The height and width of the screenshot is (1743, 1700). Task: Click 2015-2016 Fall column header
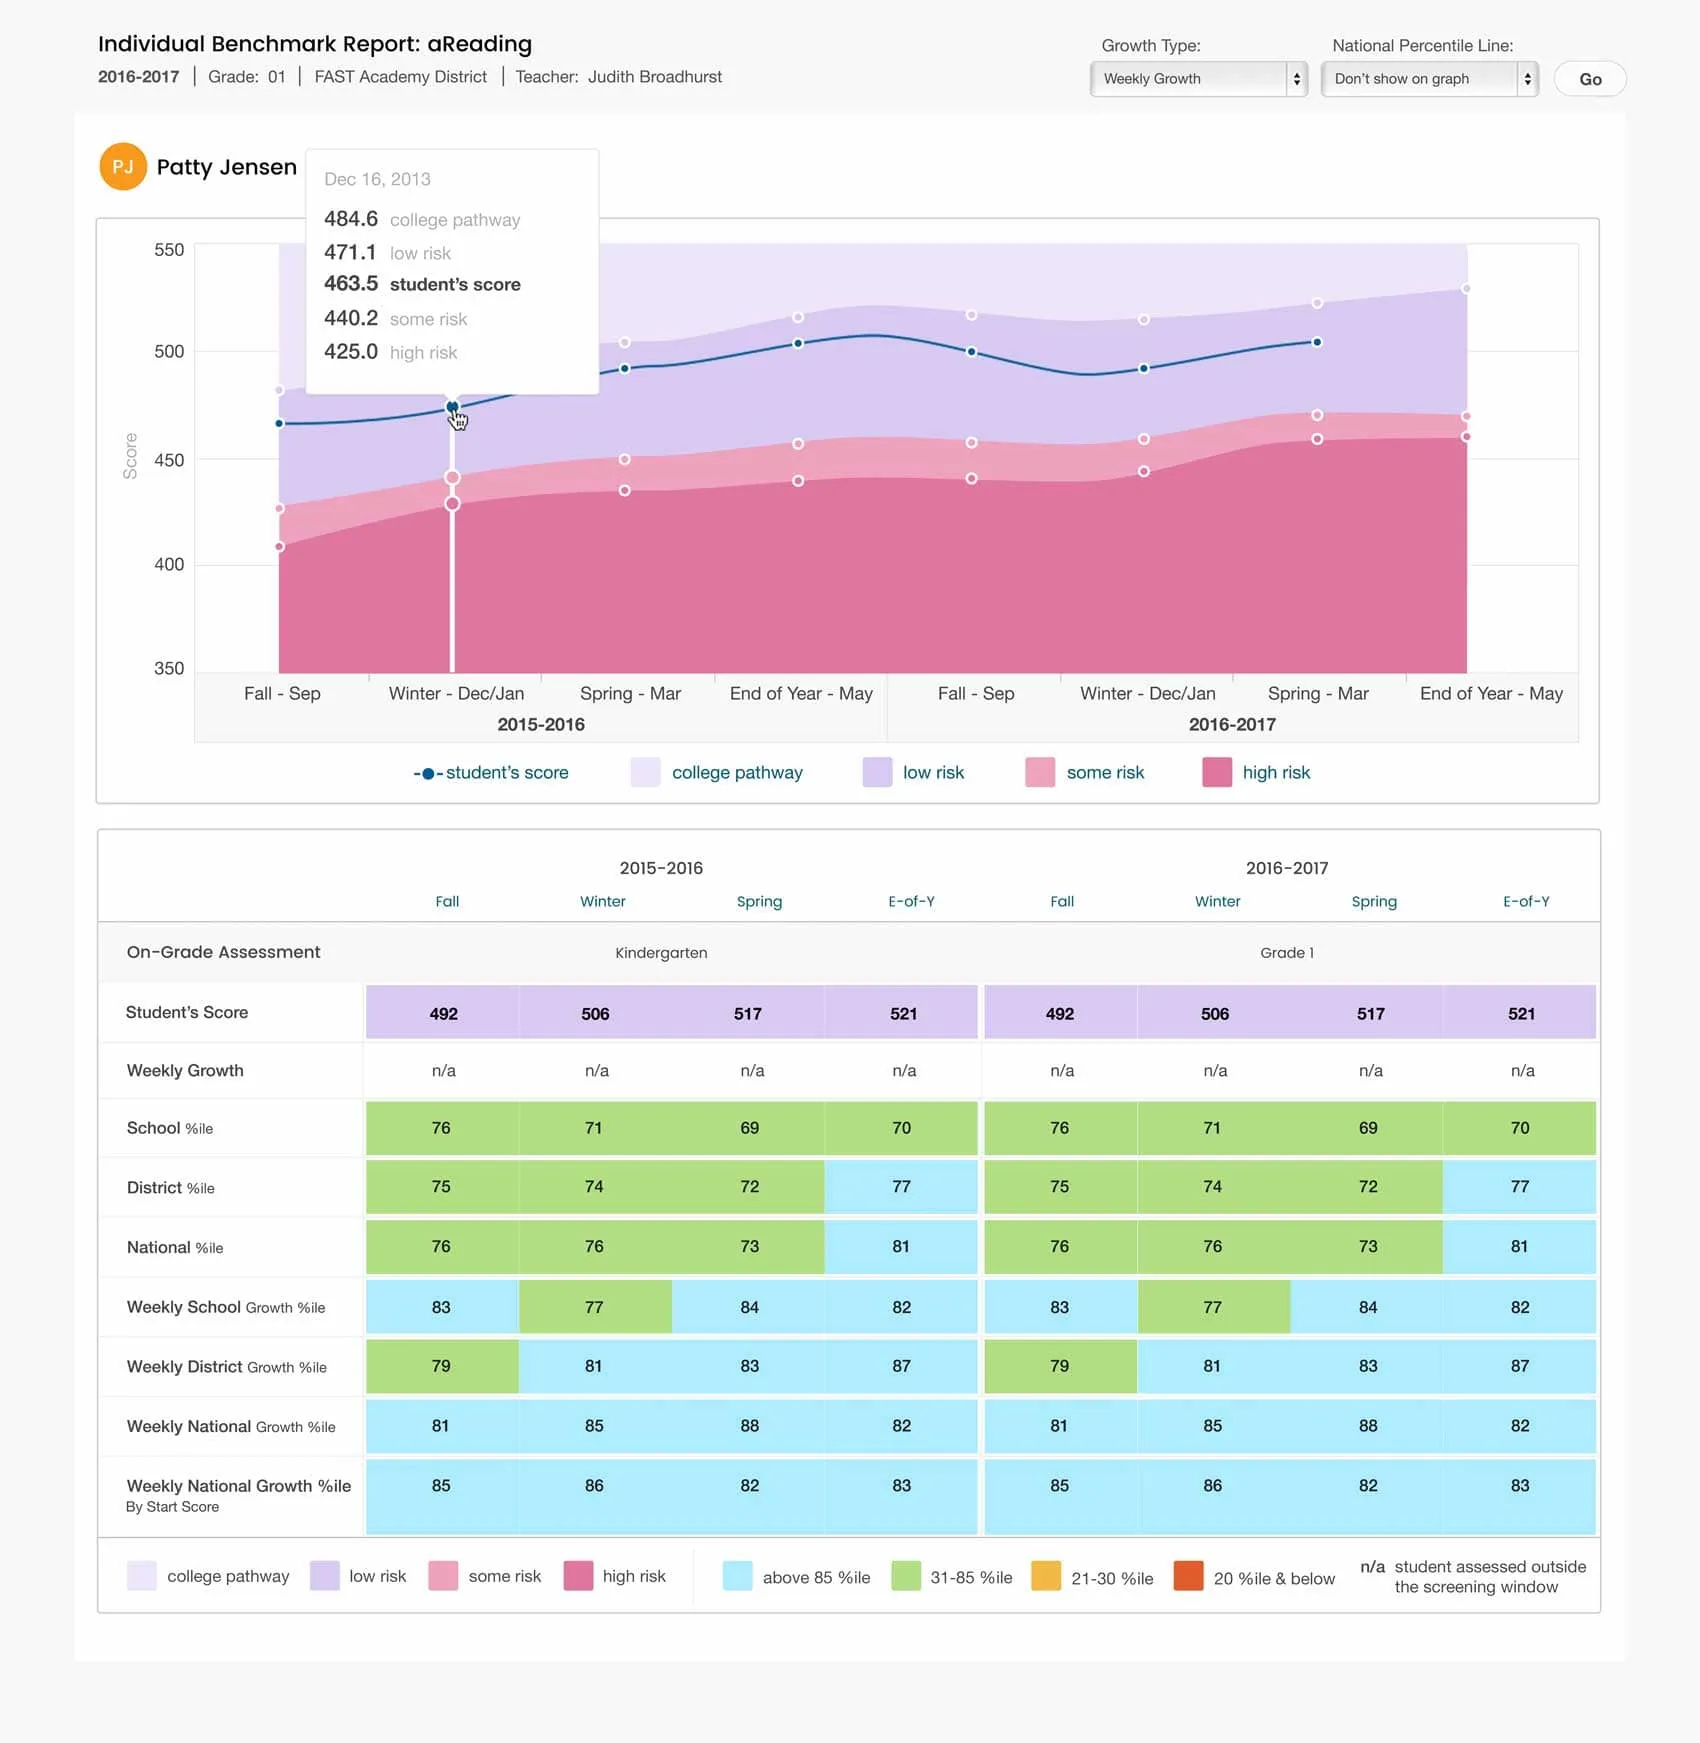(447, 901)
